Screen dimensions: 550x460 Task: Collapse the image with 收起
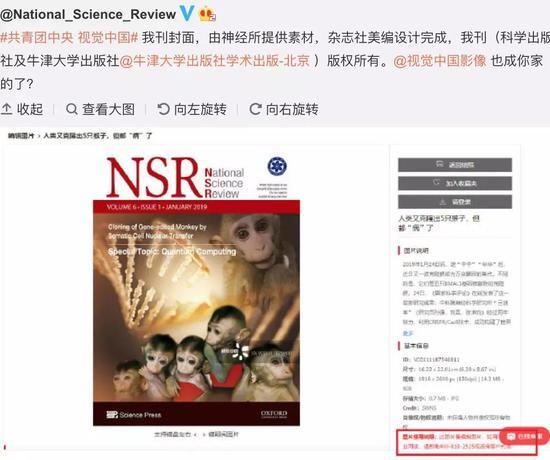22,109
